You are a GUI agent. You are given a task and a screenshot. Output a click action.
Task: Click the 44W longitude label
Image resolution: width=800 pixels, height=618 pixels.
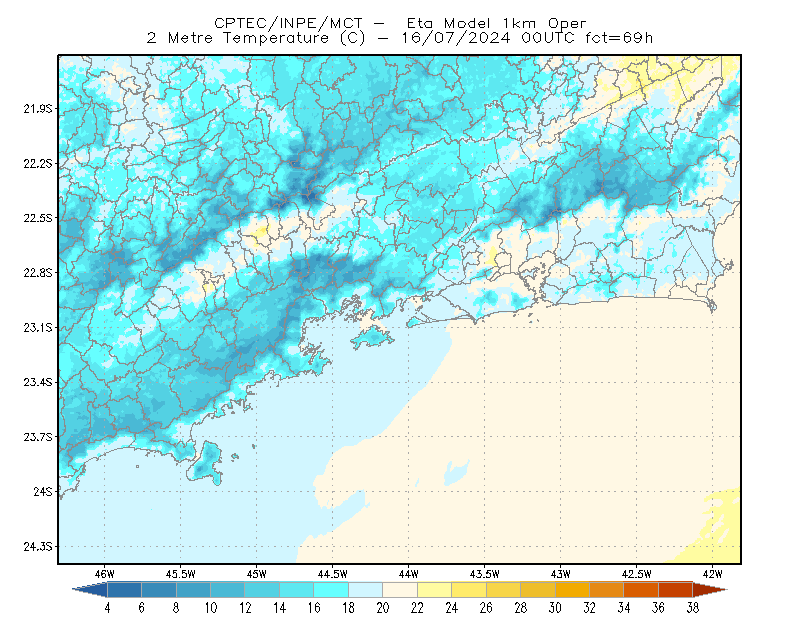coord(409,574)
